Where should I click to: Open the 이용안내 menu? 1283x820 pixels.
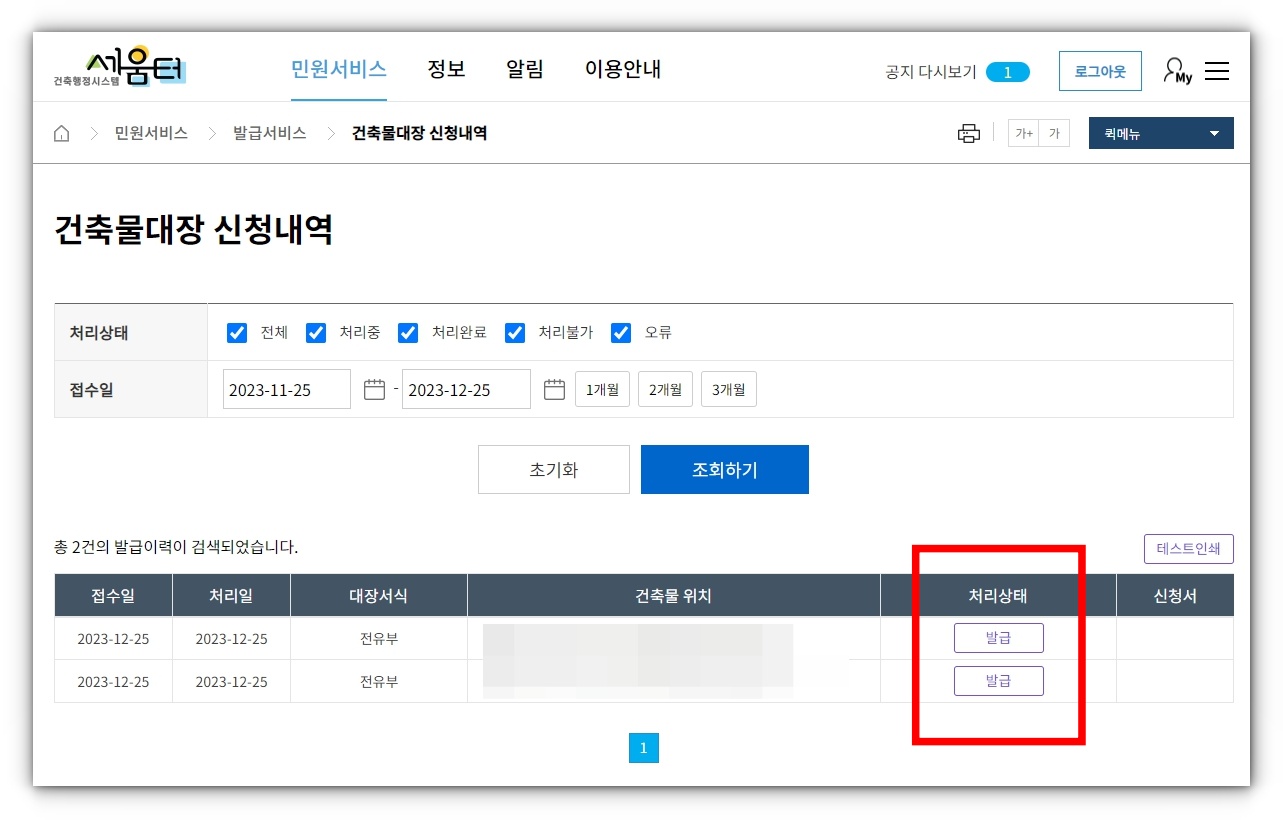pyautogui.click(x=621, y=68)
